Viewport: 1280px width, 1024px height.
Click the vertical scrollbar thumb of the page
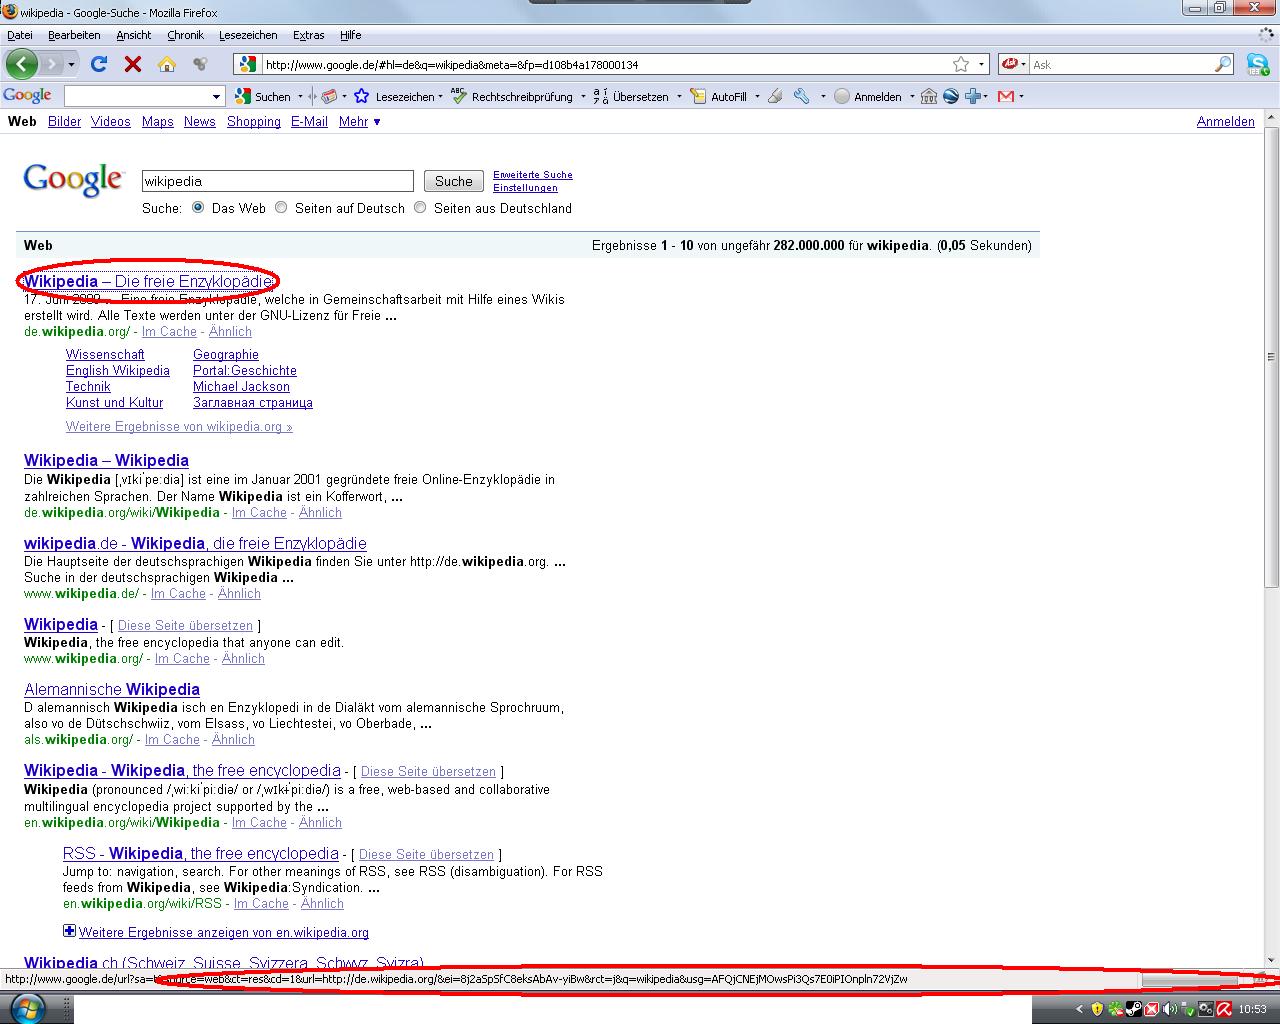pyautogui.click(x=1271, y=356)
